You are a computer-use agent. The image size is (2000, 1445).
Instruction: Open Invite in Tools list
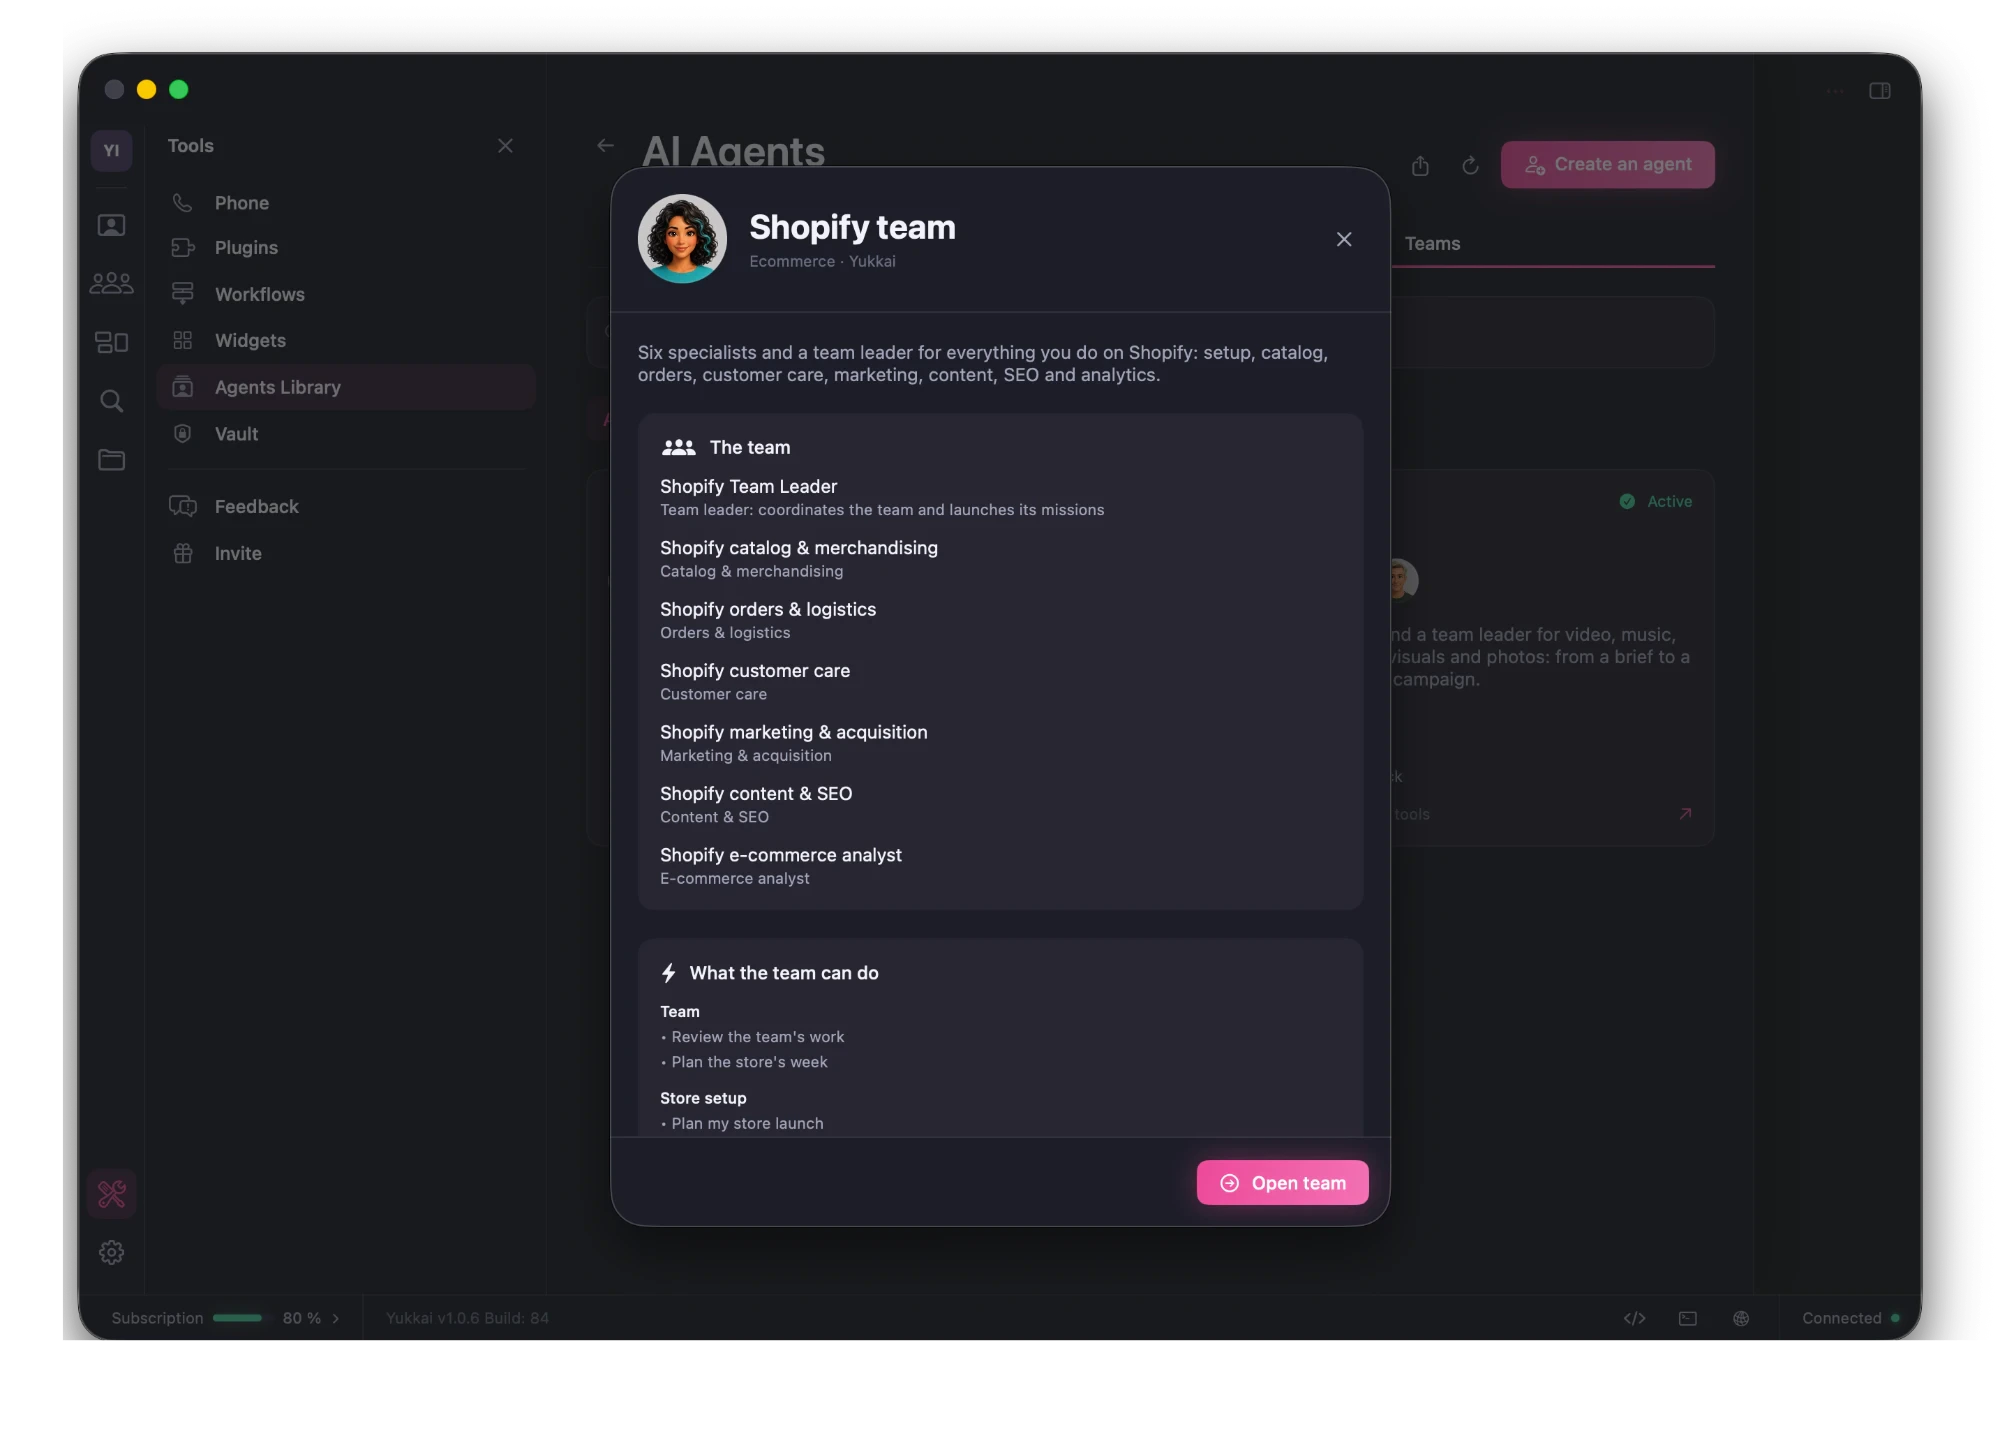pos(345,554)
